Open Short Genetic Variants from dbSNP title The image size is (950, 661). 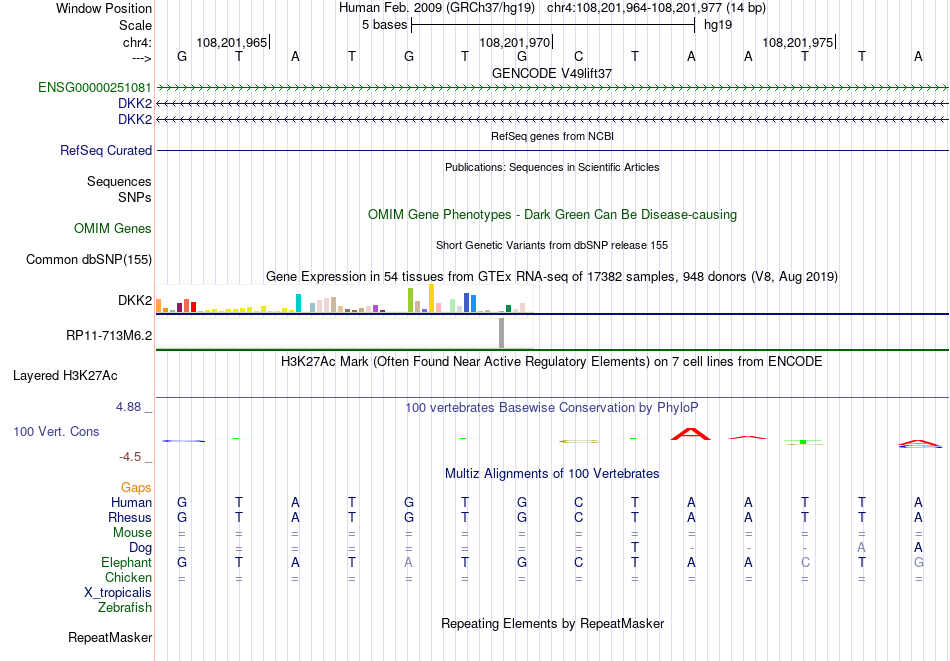[x=552, y=245]
